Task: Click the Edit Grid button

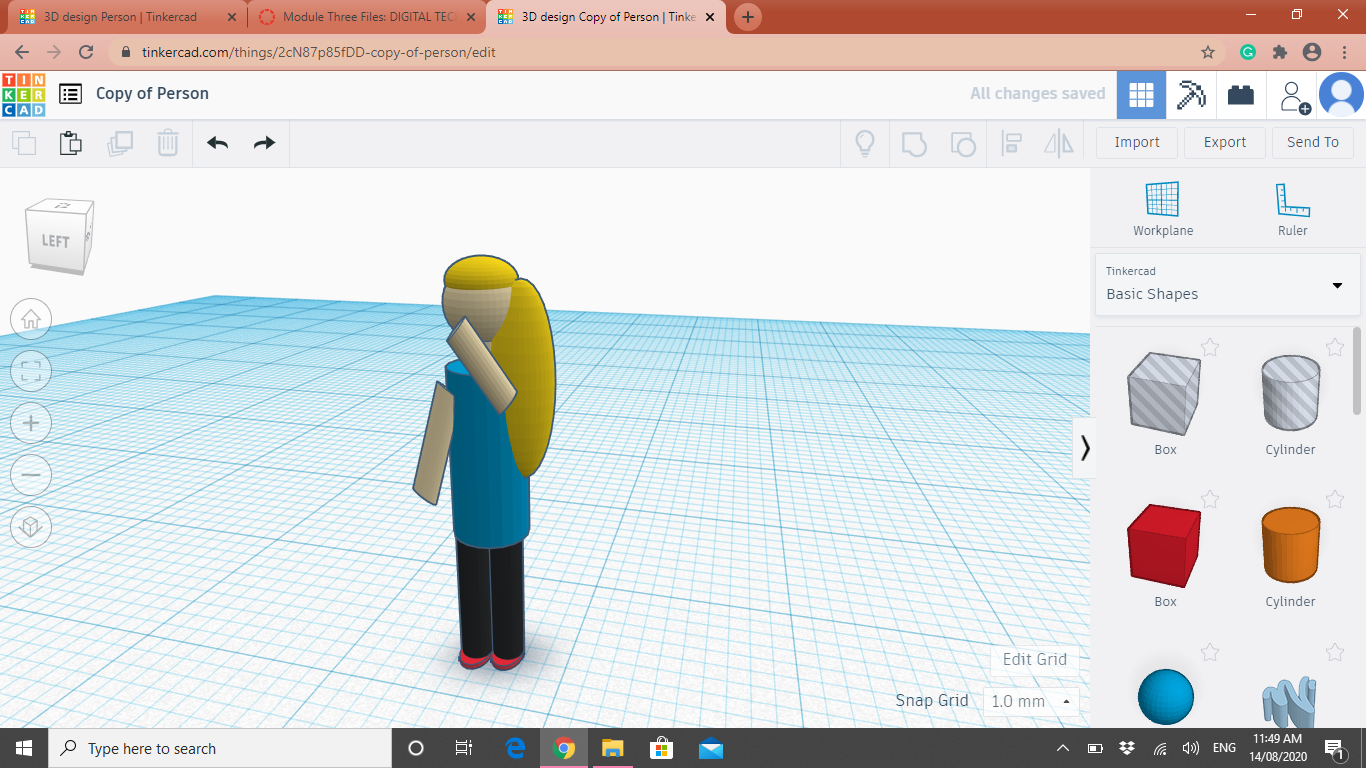Action: 1034,659
